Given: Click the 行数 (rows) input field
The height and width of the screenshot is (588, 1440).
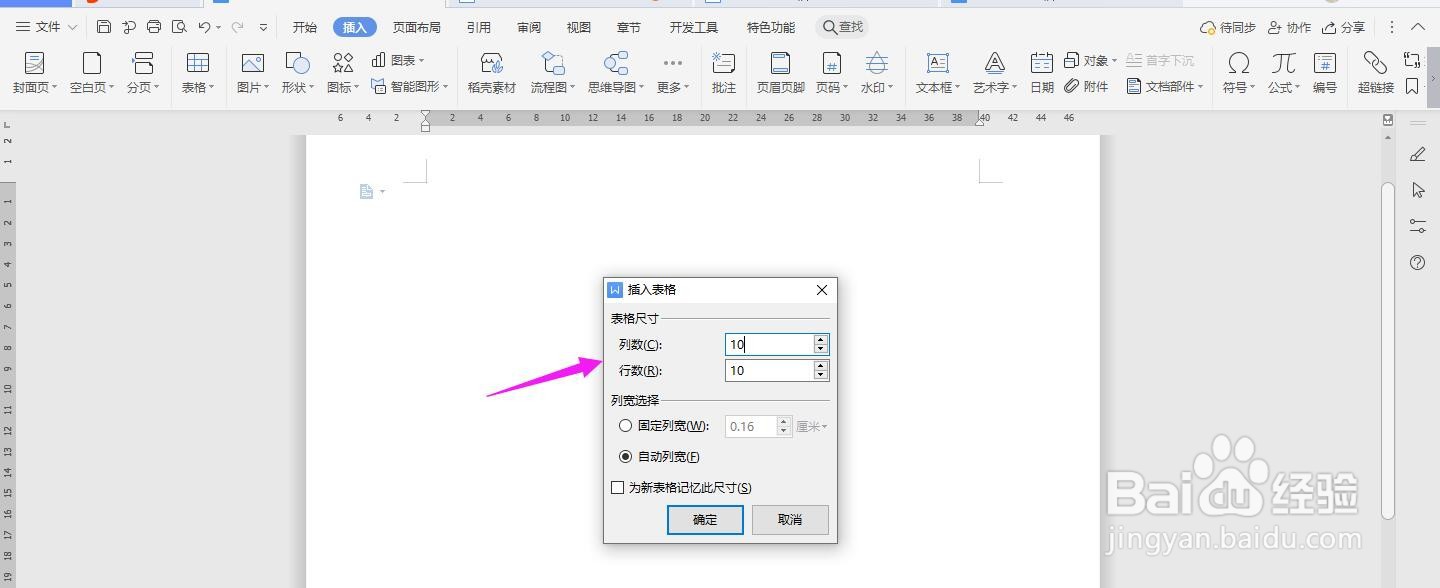Looking at the screenshot, I should coord(769,370).
